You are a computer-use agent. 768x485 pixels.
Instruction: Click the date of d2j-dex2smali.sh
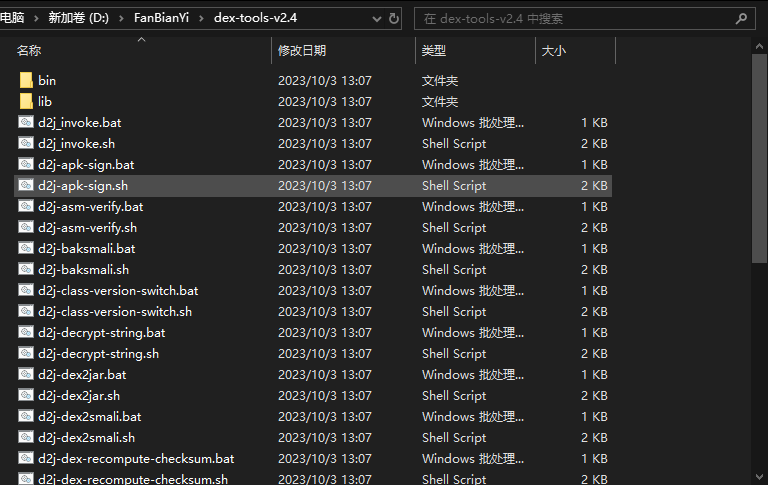[325, 437]
